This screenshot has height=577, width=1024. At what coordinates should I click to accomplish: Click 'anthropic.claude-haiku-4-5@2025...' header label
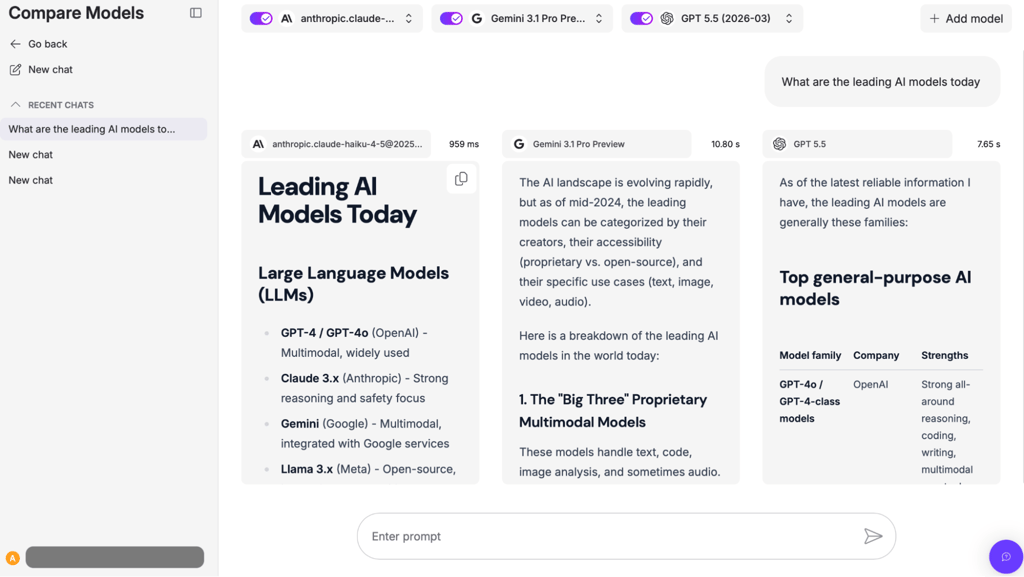[x=347, y=144]
